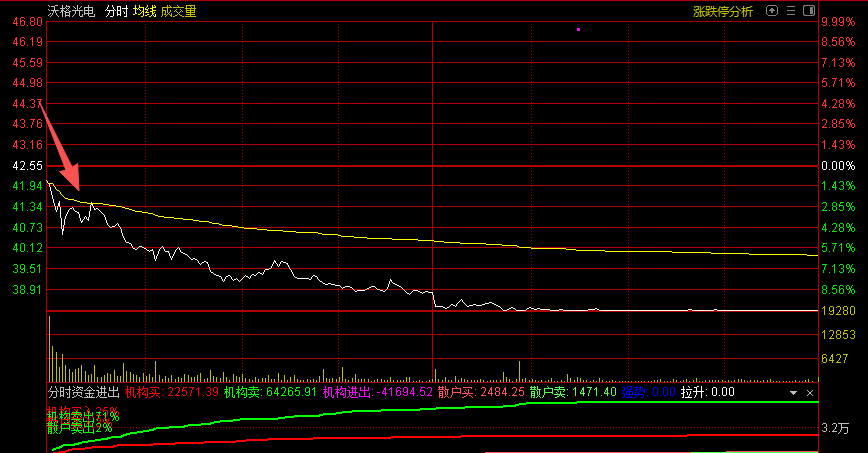This screenshot has height=453, width=868.
Task: Toggle the 成交量 volume label
Action: click(x=178, y=11)
